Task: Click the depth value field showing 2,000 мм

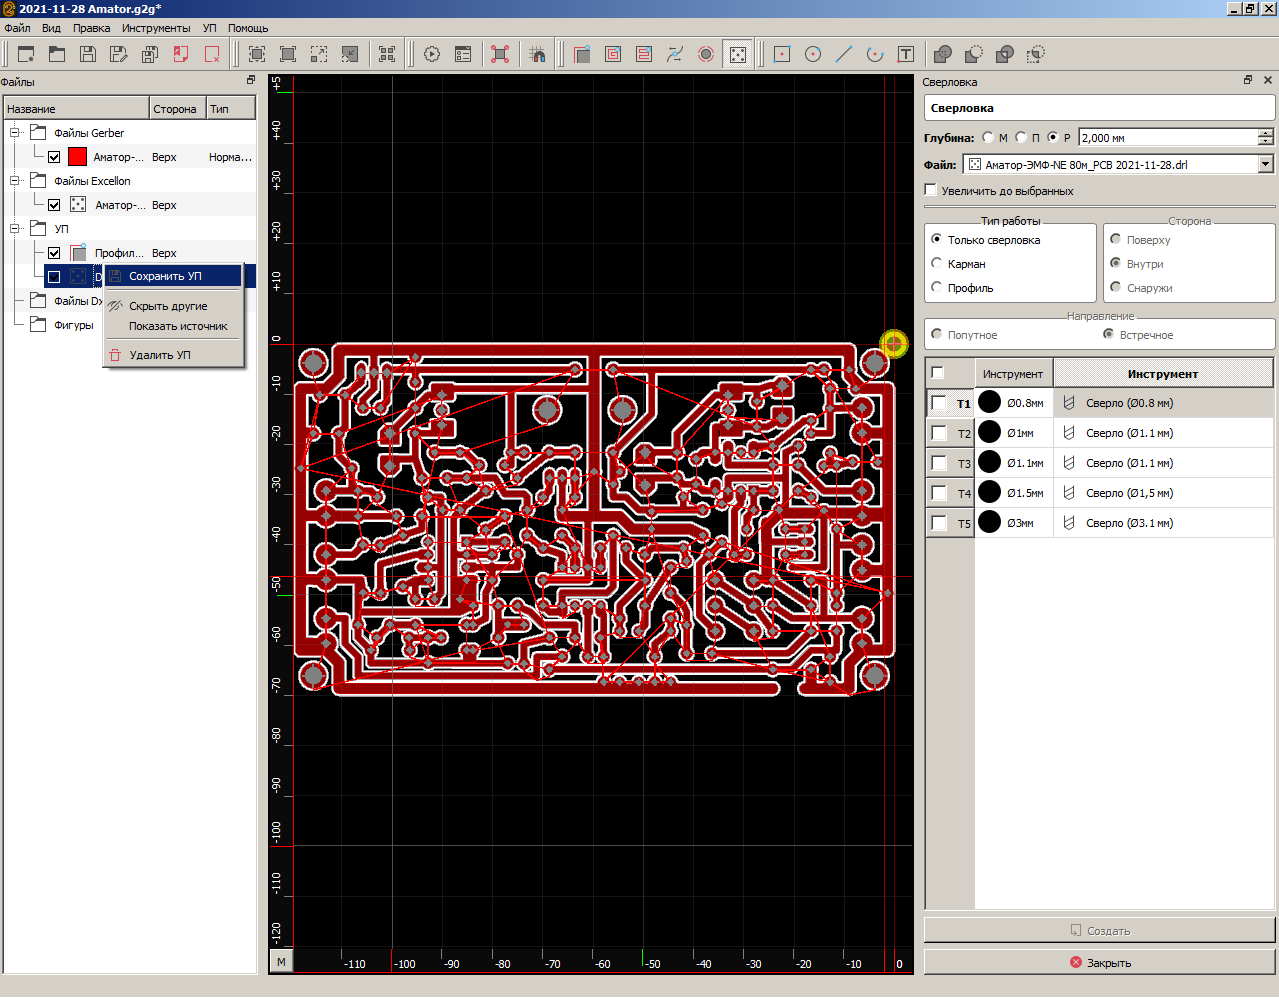Action: 1166,138
